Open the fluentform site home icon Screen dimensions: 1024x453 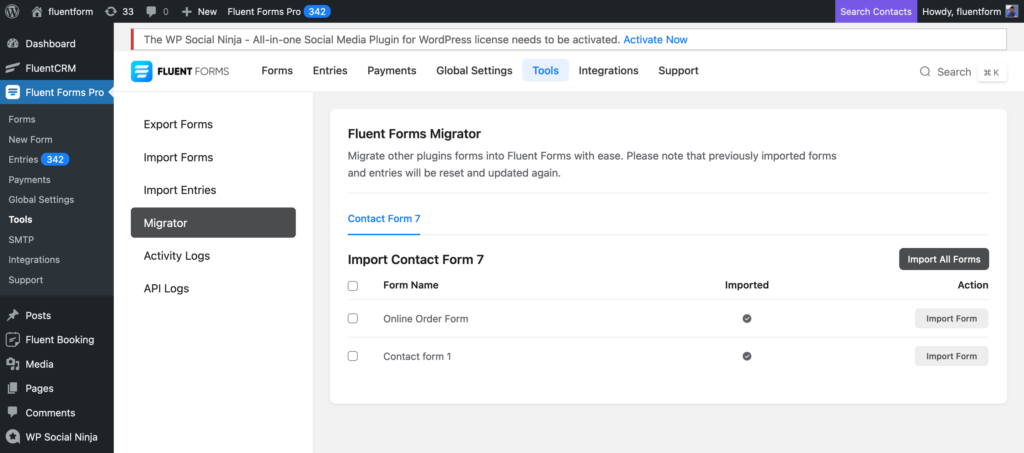[x=37, y=11]
